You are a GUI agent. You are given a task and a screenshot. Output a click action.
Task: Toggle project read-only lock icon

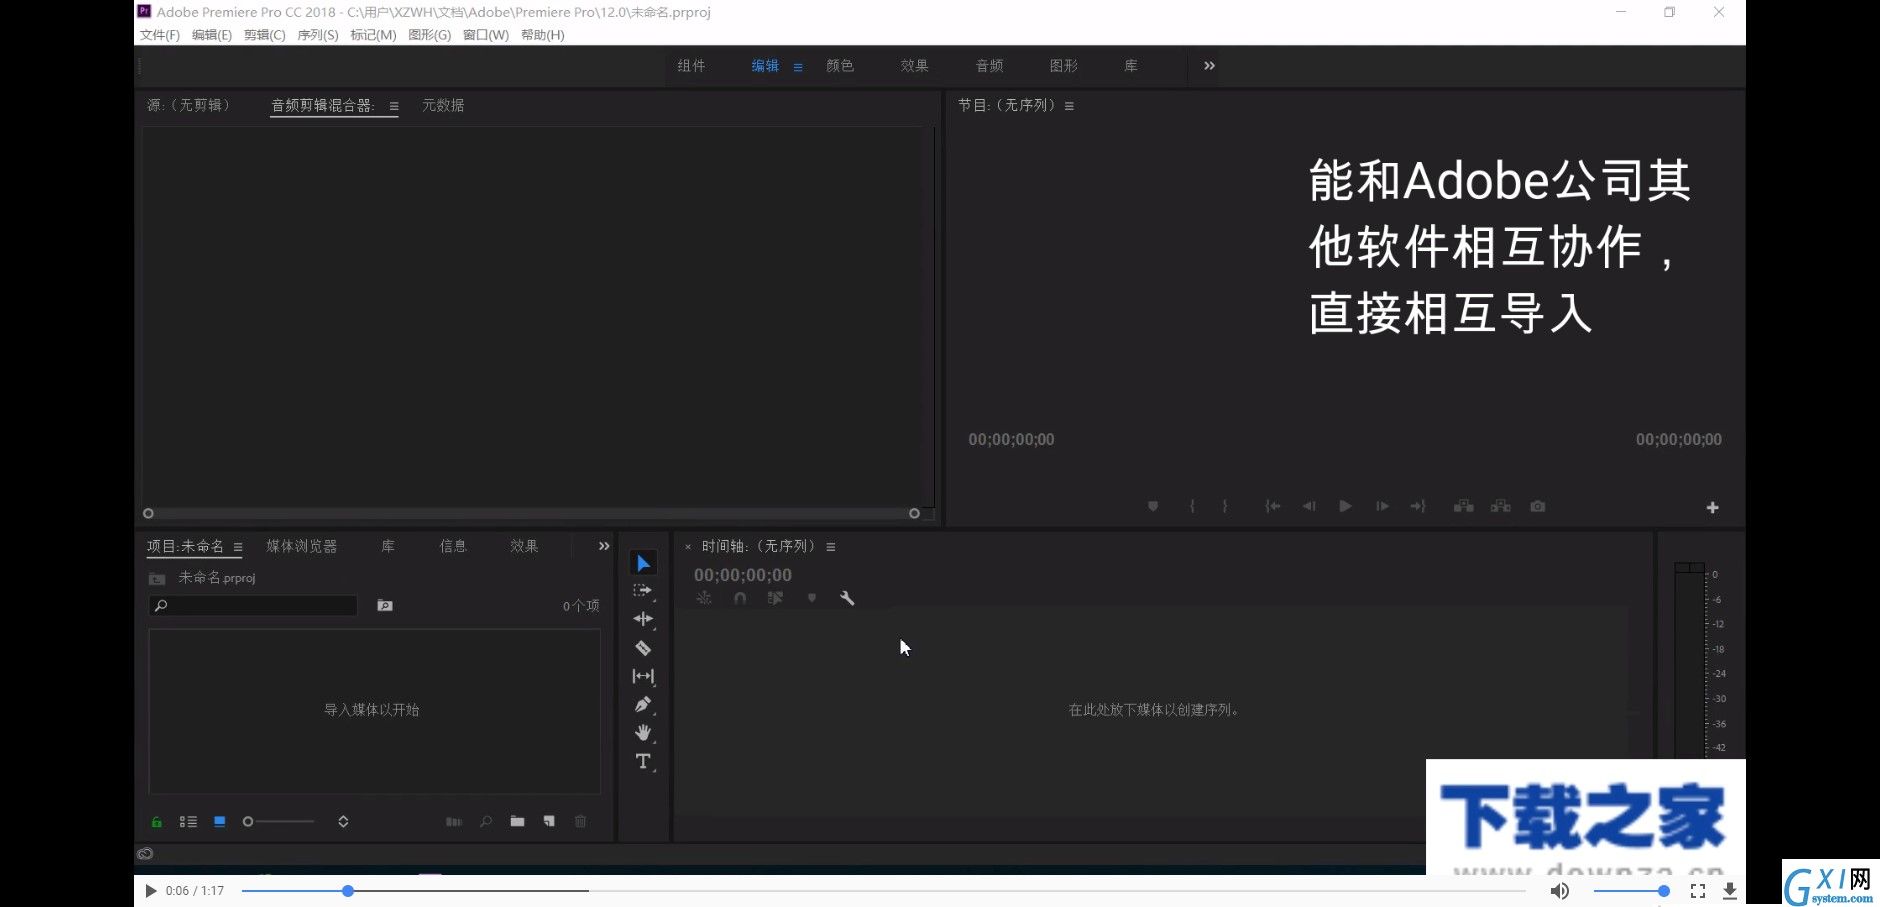coord(157,822)
